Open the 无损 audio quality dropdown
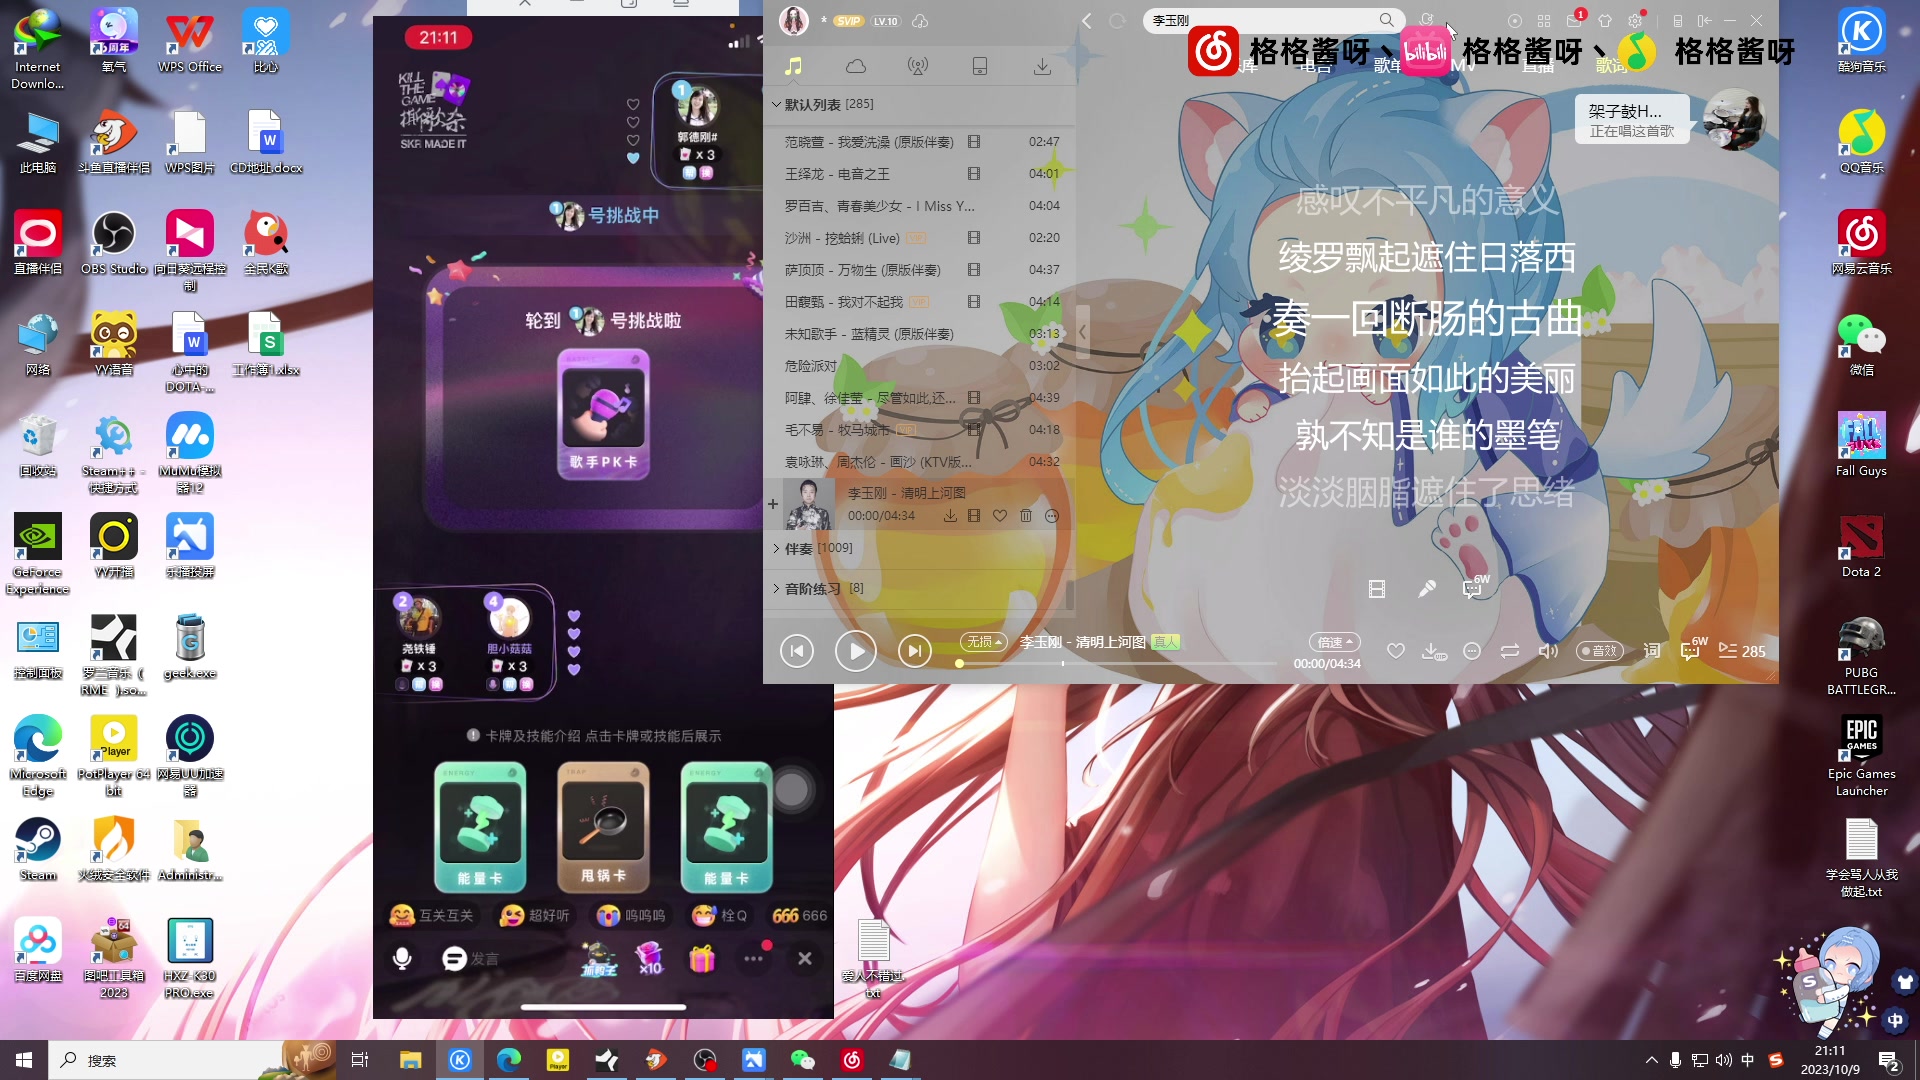This screenshot has width=1920, height=1080. [983, 642]
